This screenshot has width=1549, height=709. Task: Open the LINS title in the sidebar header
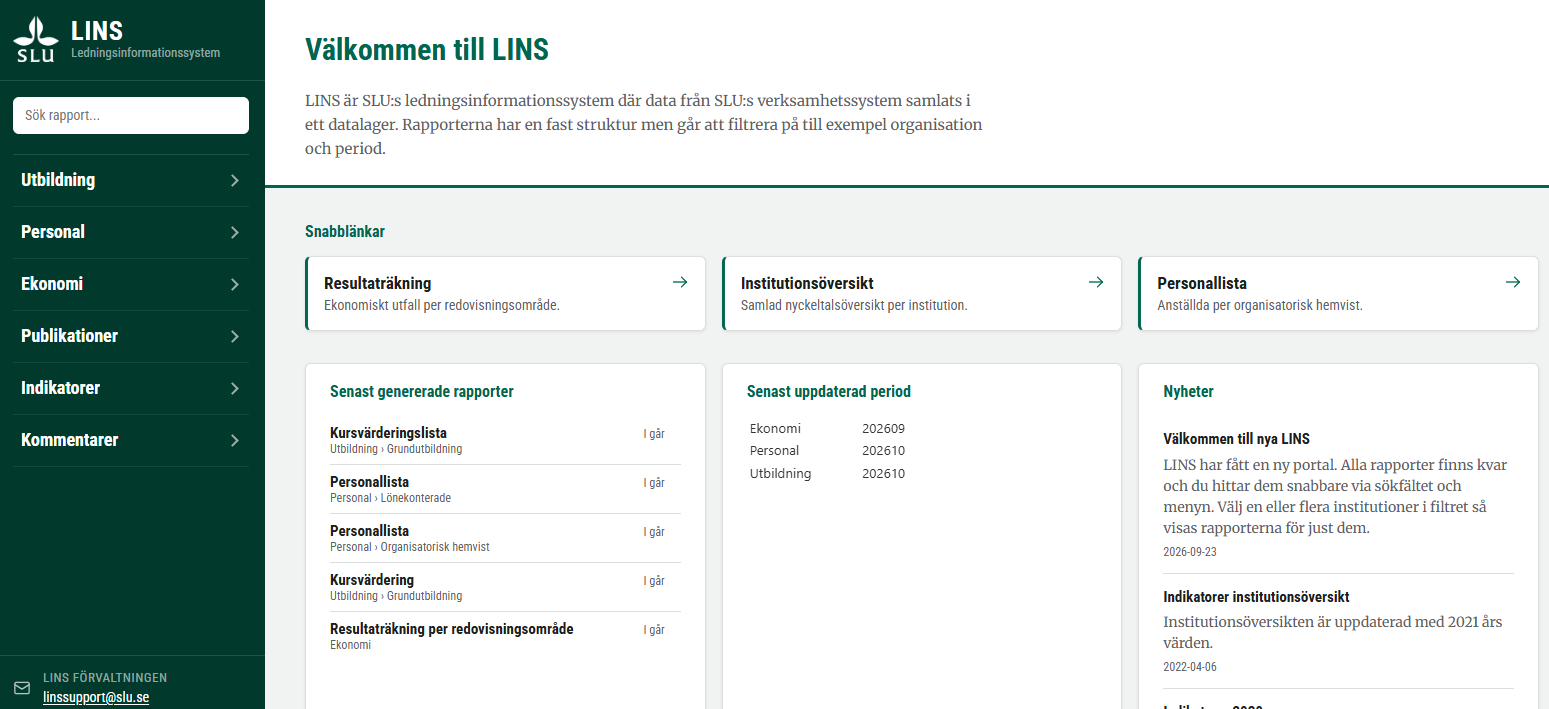[x=97, y=31]
